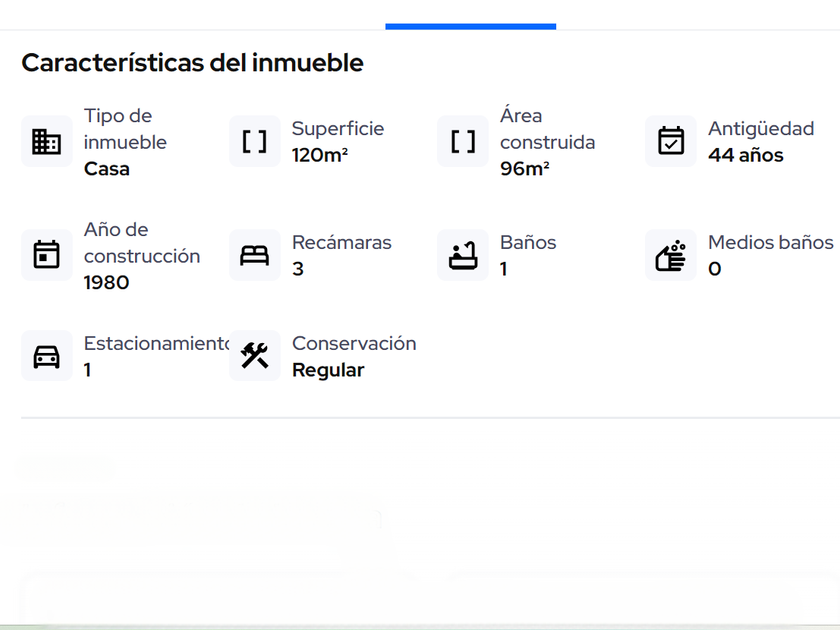This screenshot has height=630, width=840.
Task: Click the Conservación tools icon
Action: click(x=255, y=356)
